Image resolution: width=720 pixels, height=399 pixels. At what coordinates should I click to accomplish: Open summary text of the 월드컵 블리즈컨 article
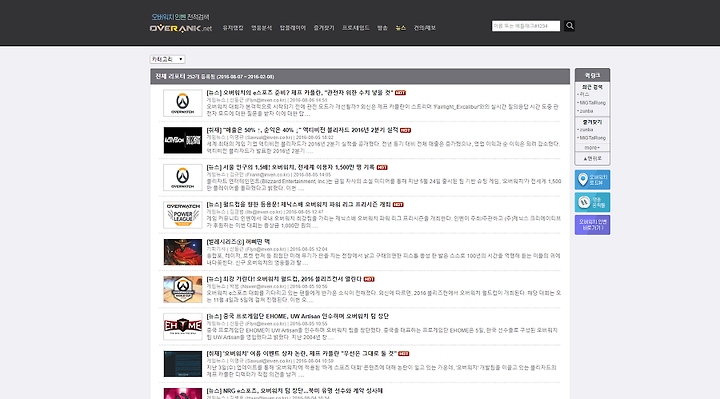383,296
